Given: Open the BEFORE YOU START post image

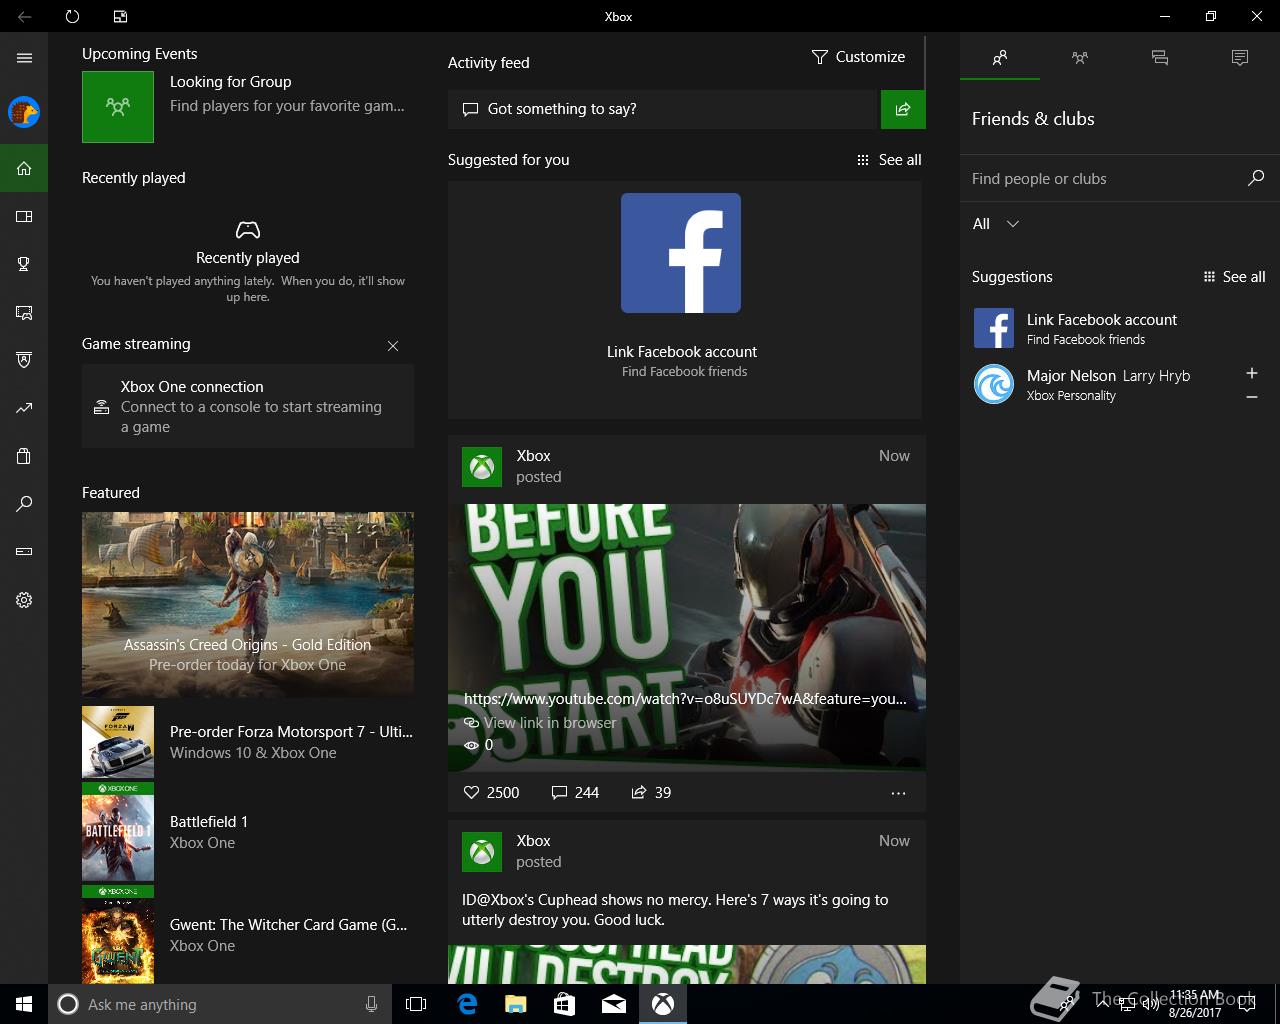Looking at the screenshot, I should (x=687, y=638).
